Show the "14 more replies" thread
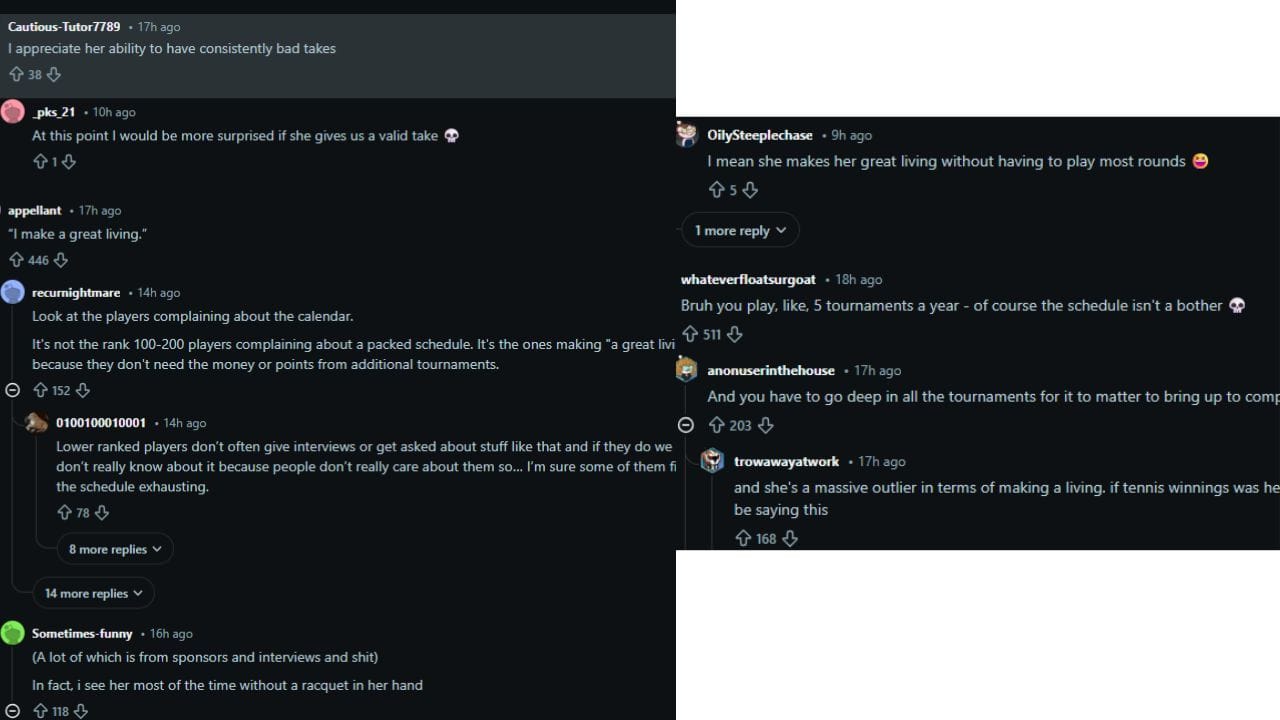 (92, 592)
